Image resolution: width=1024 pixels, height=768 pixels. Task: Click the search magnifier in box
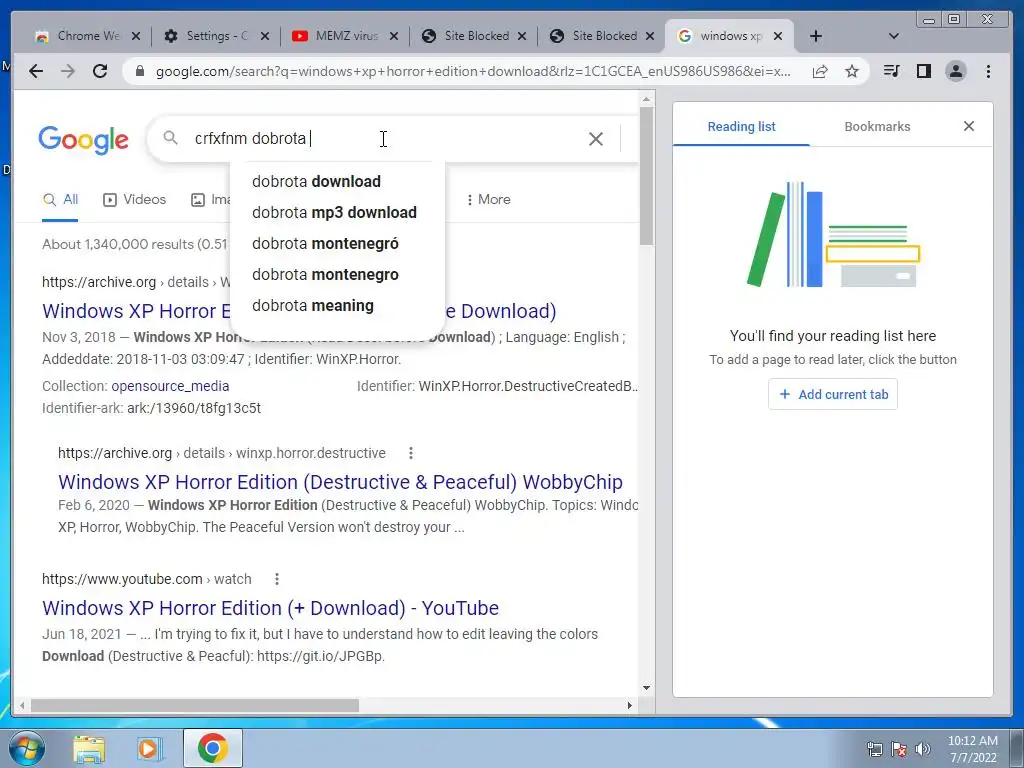pos(170,138)
